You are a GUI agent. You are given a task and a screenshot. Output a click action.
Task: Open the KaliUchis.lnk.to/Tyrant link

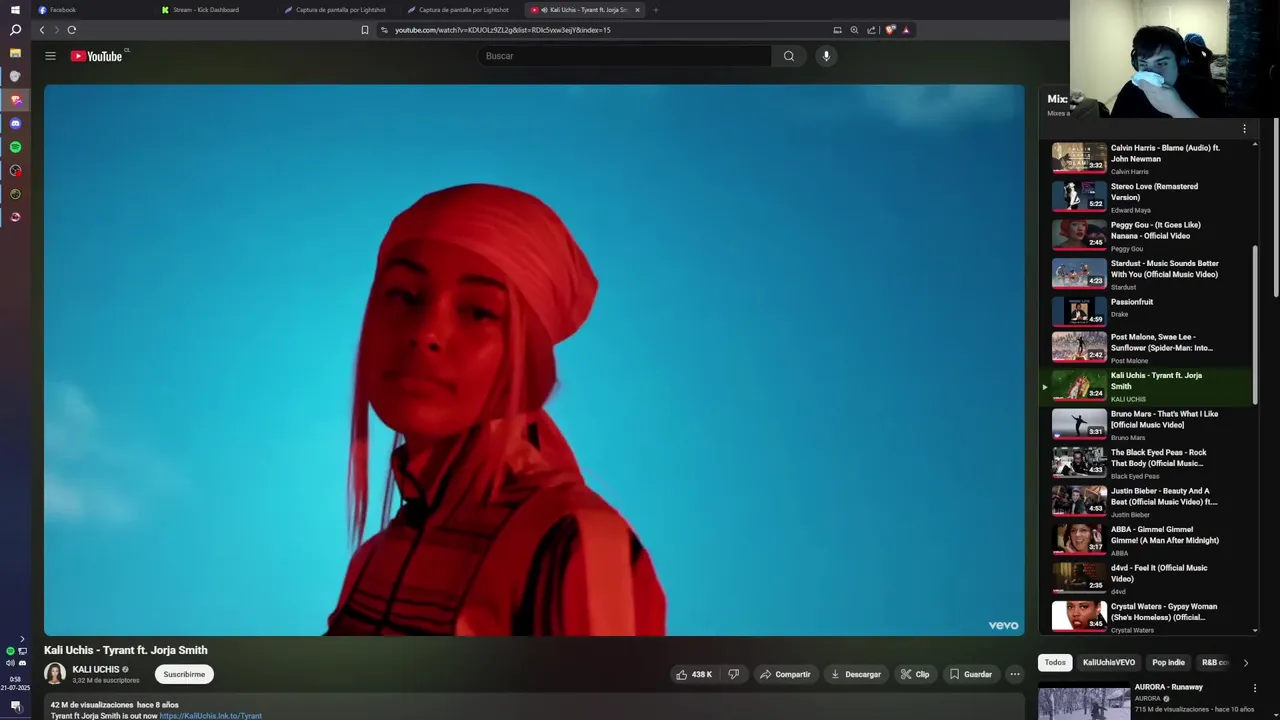[210, 716]
